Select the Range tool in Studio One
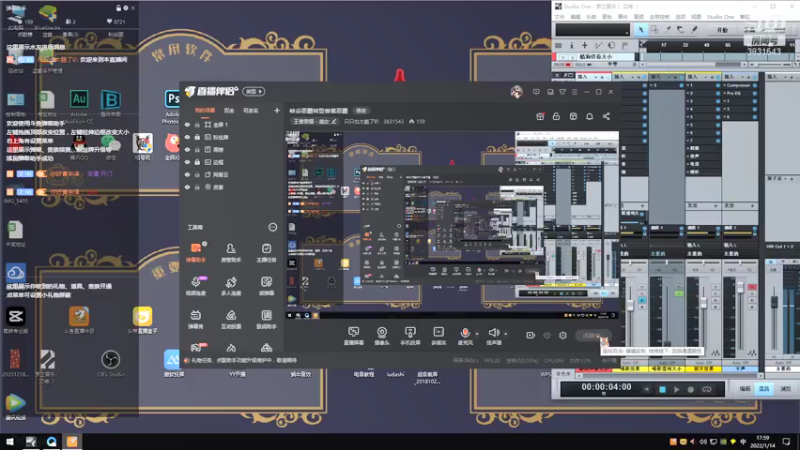800x450 pixels. (654, 30)
